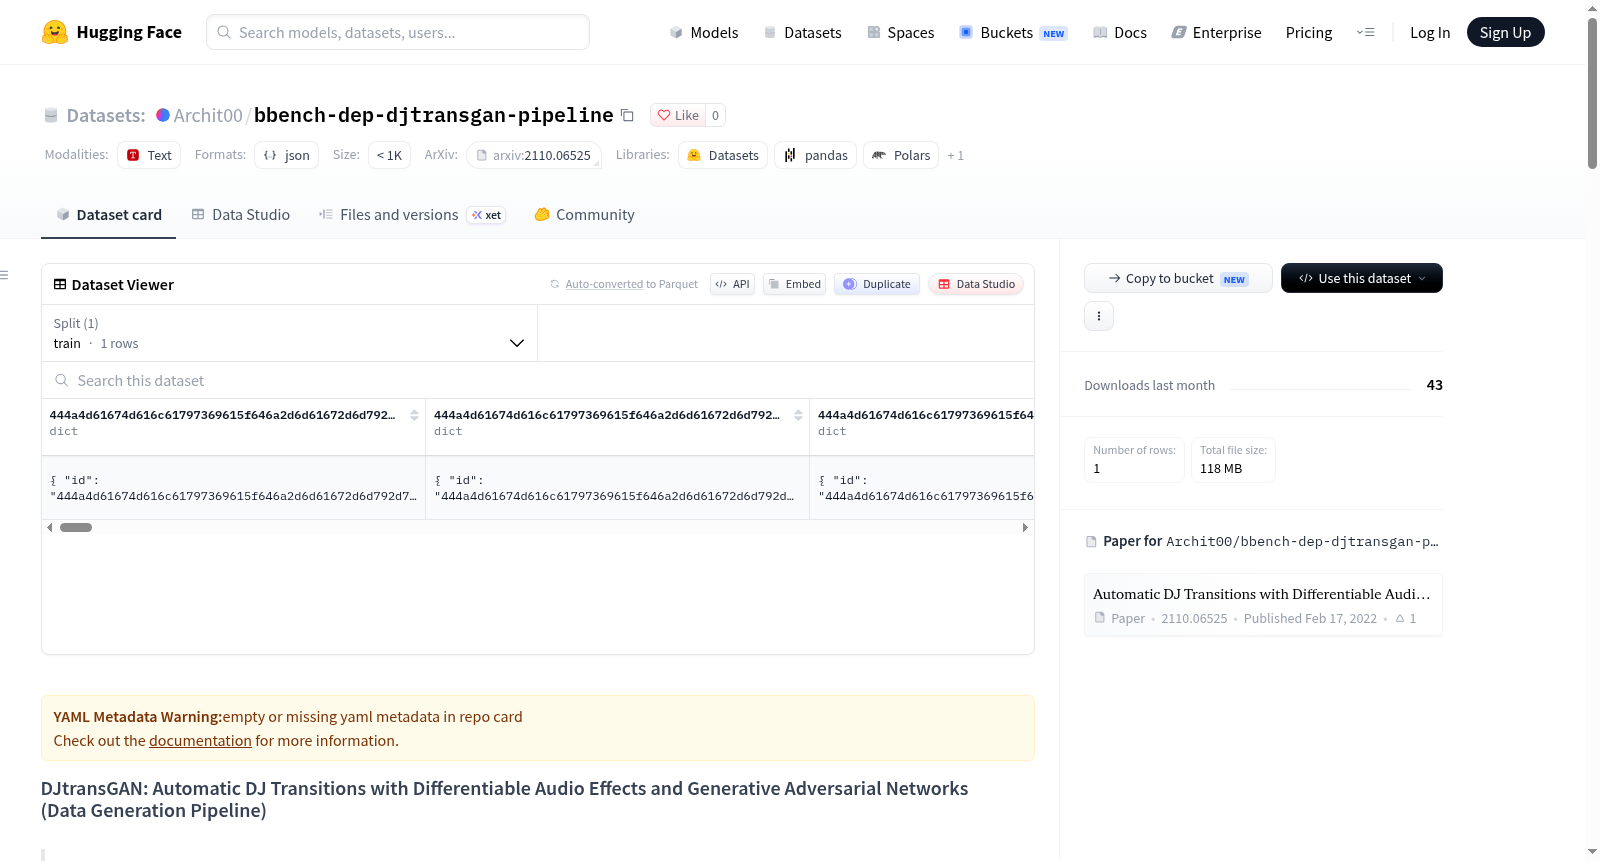Click the Datasets: breadcrumb label
The height and width of the screenshot is (861, 1600).
106,115
